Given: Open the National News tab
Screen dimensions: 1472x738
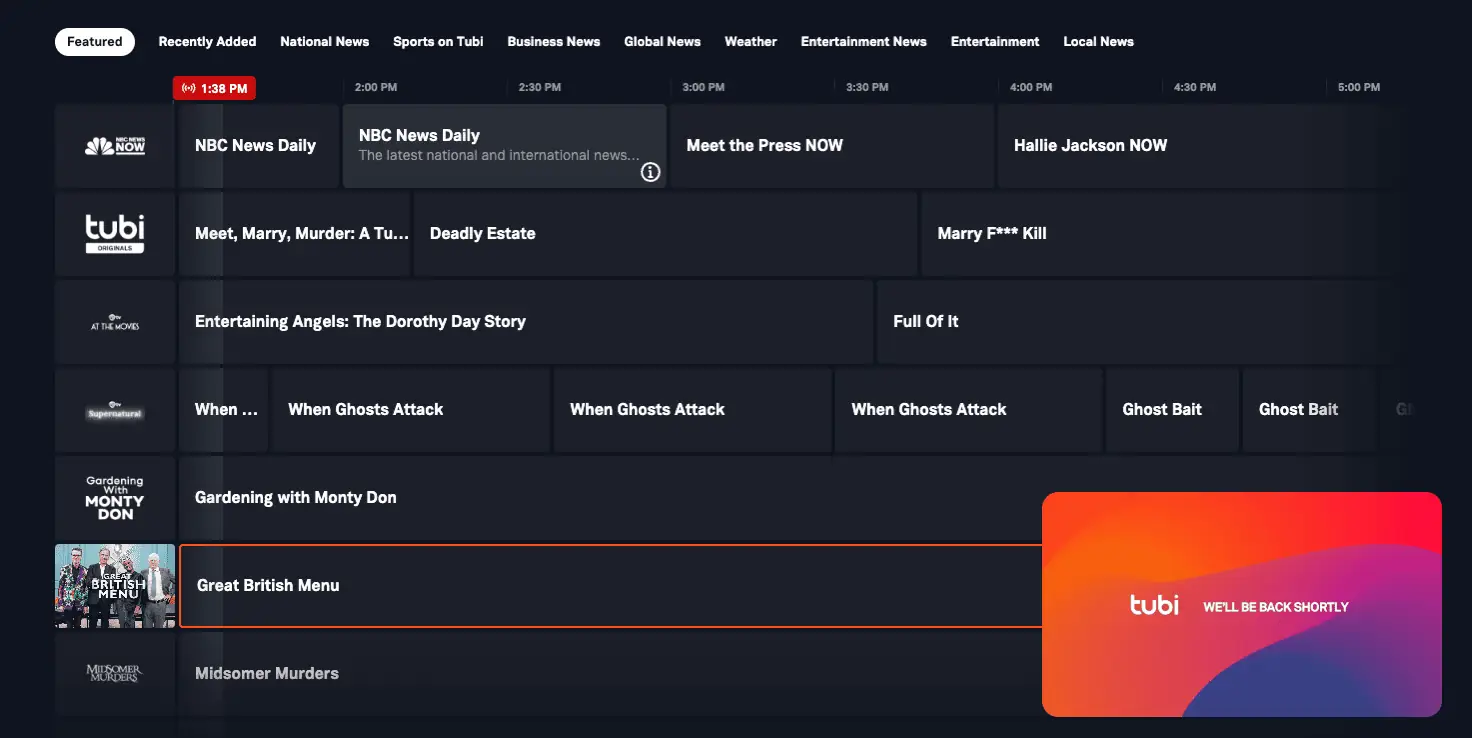Looking at the screenshot, I should [325, 42].
